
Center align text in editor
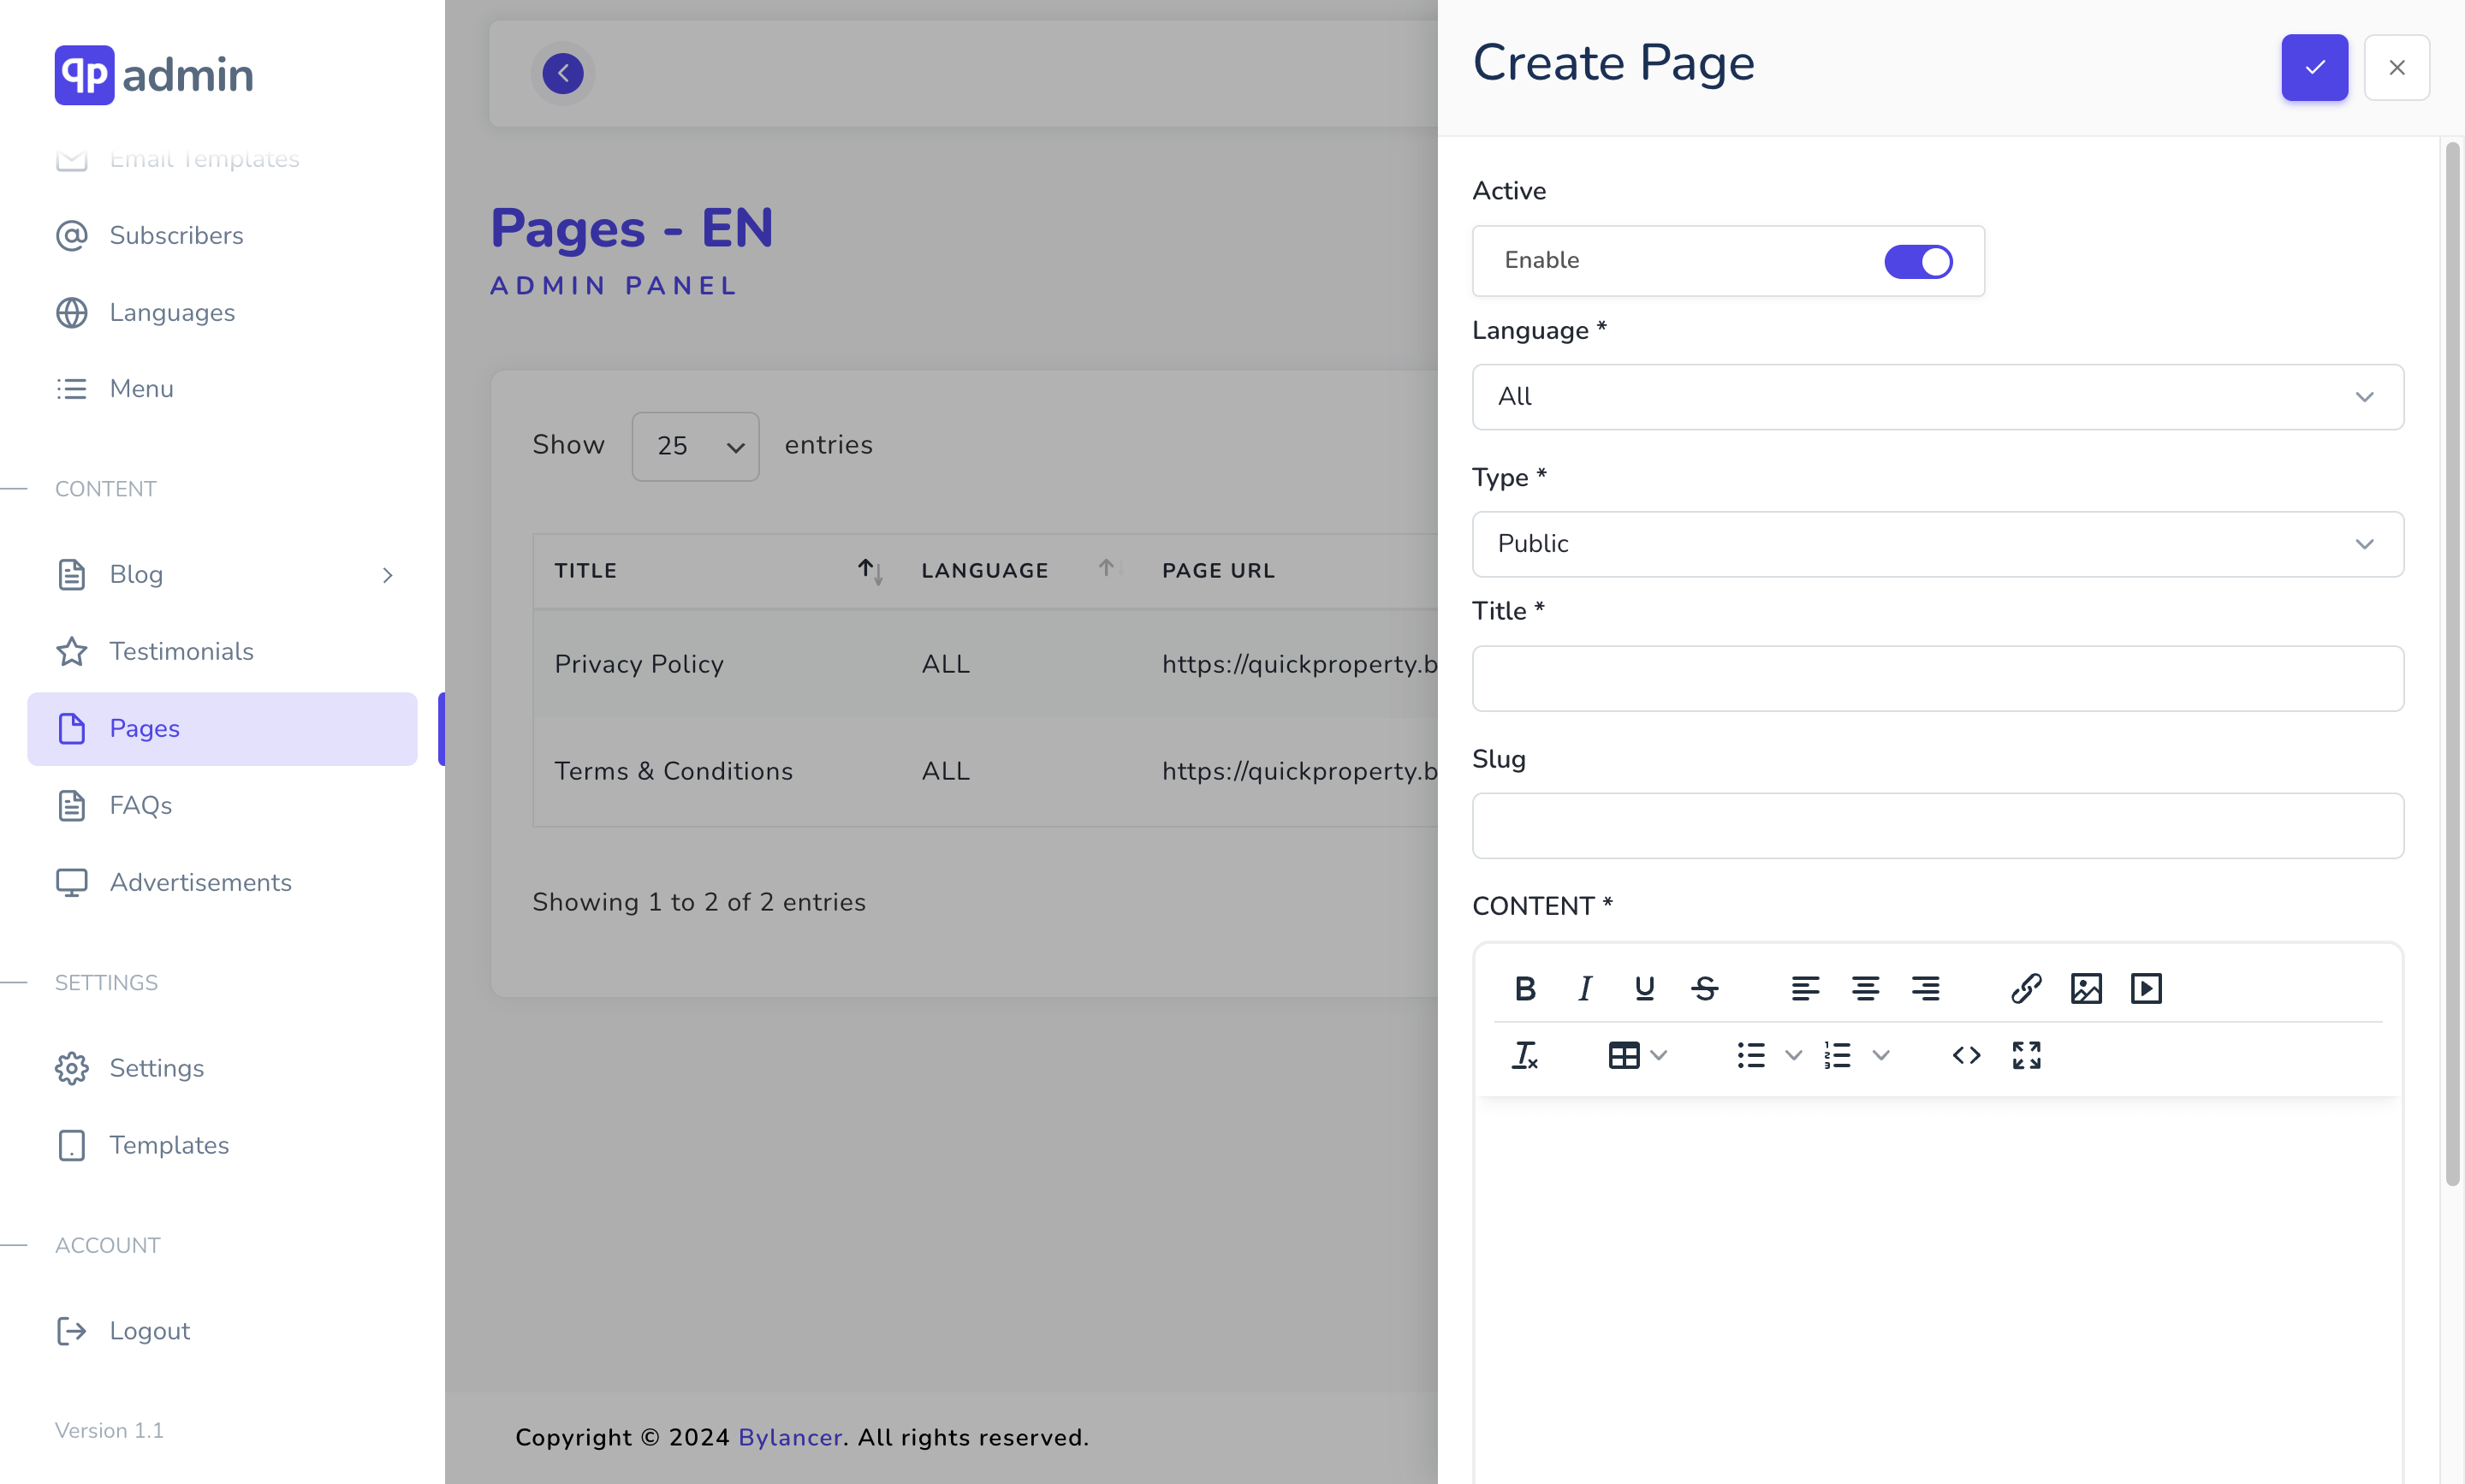pyautogui.click(x=1865, y=988)
